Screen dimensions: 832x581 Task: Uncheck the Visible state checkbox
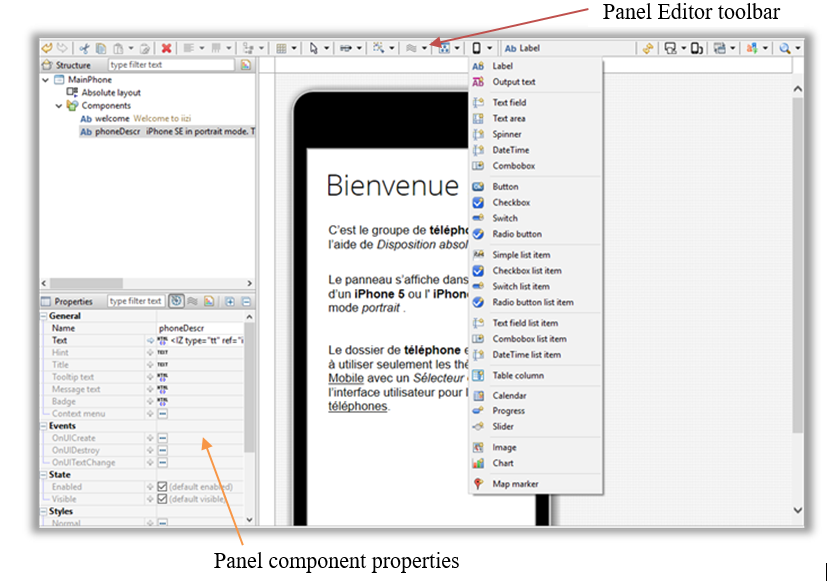162,499
